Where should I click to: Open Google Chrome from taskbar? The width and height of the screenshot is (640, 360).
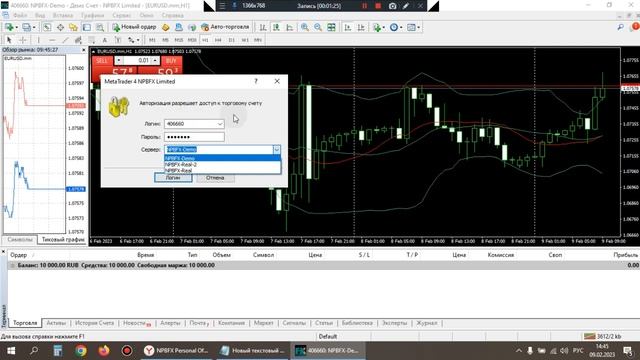80,351
